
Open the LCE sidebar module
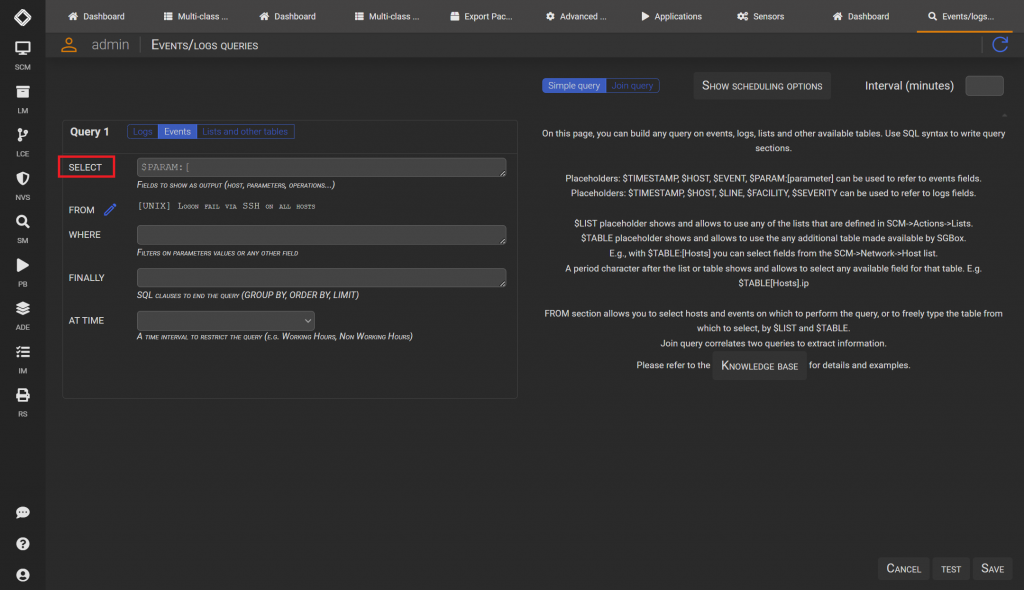point(22,142)
